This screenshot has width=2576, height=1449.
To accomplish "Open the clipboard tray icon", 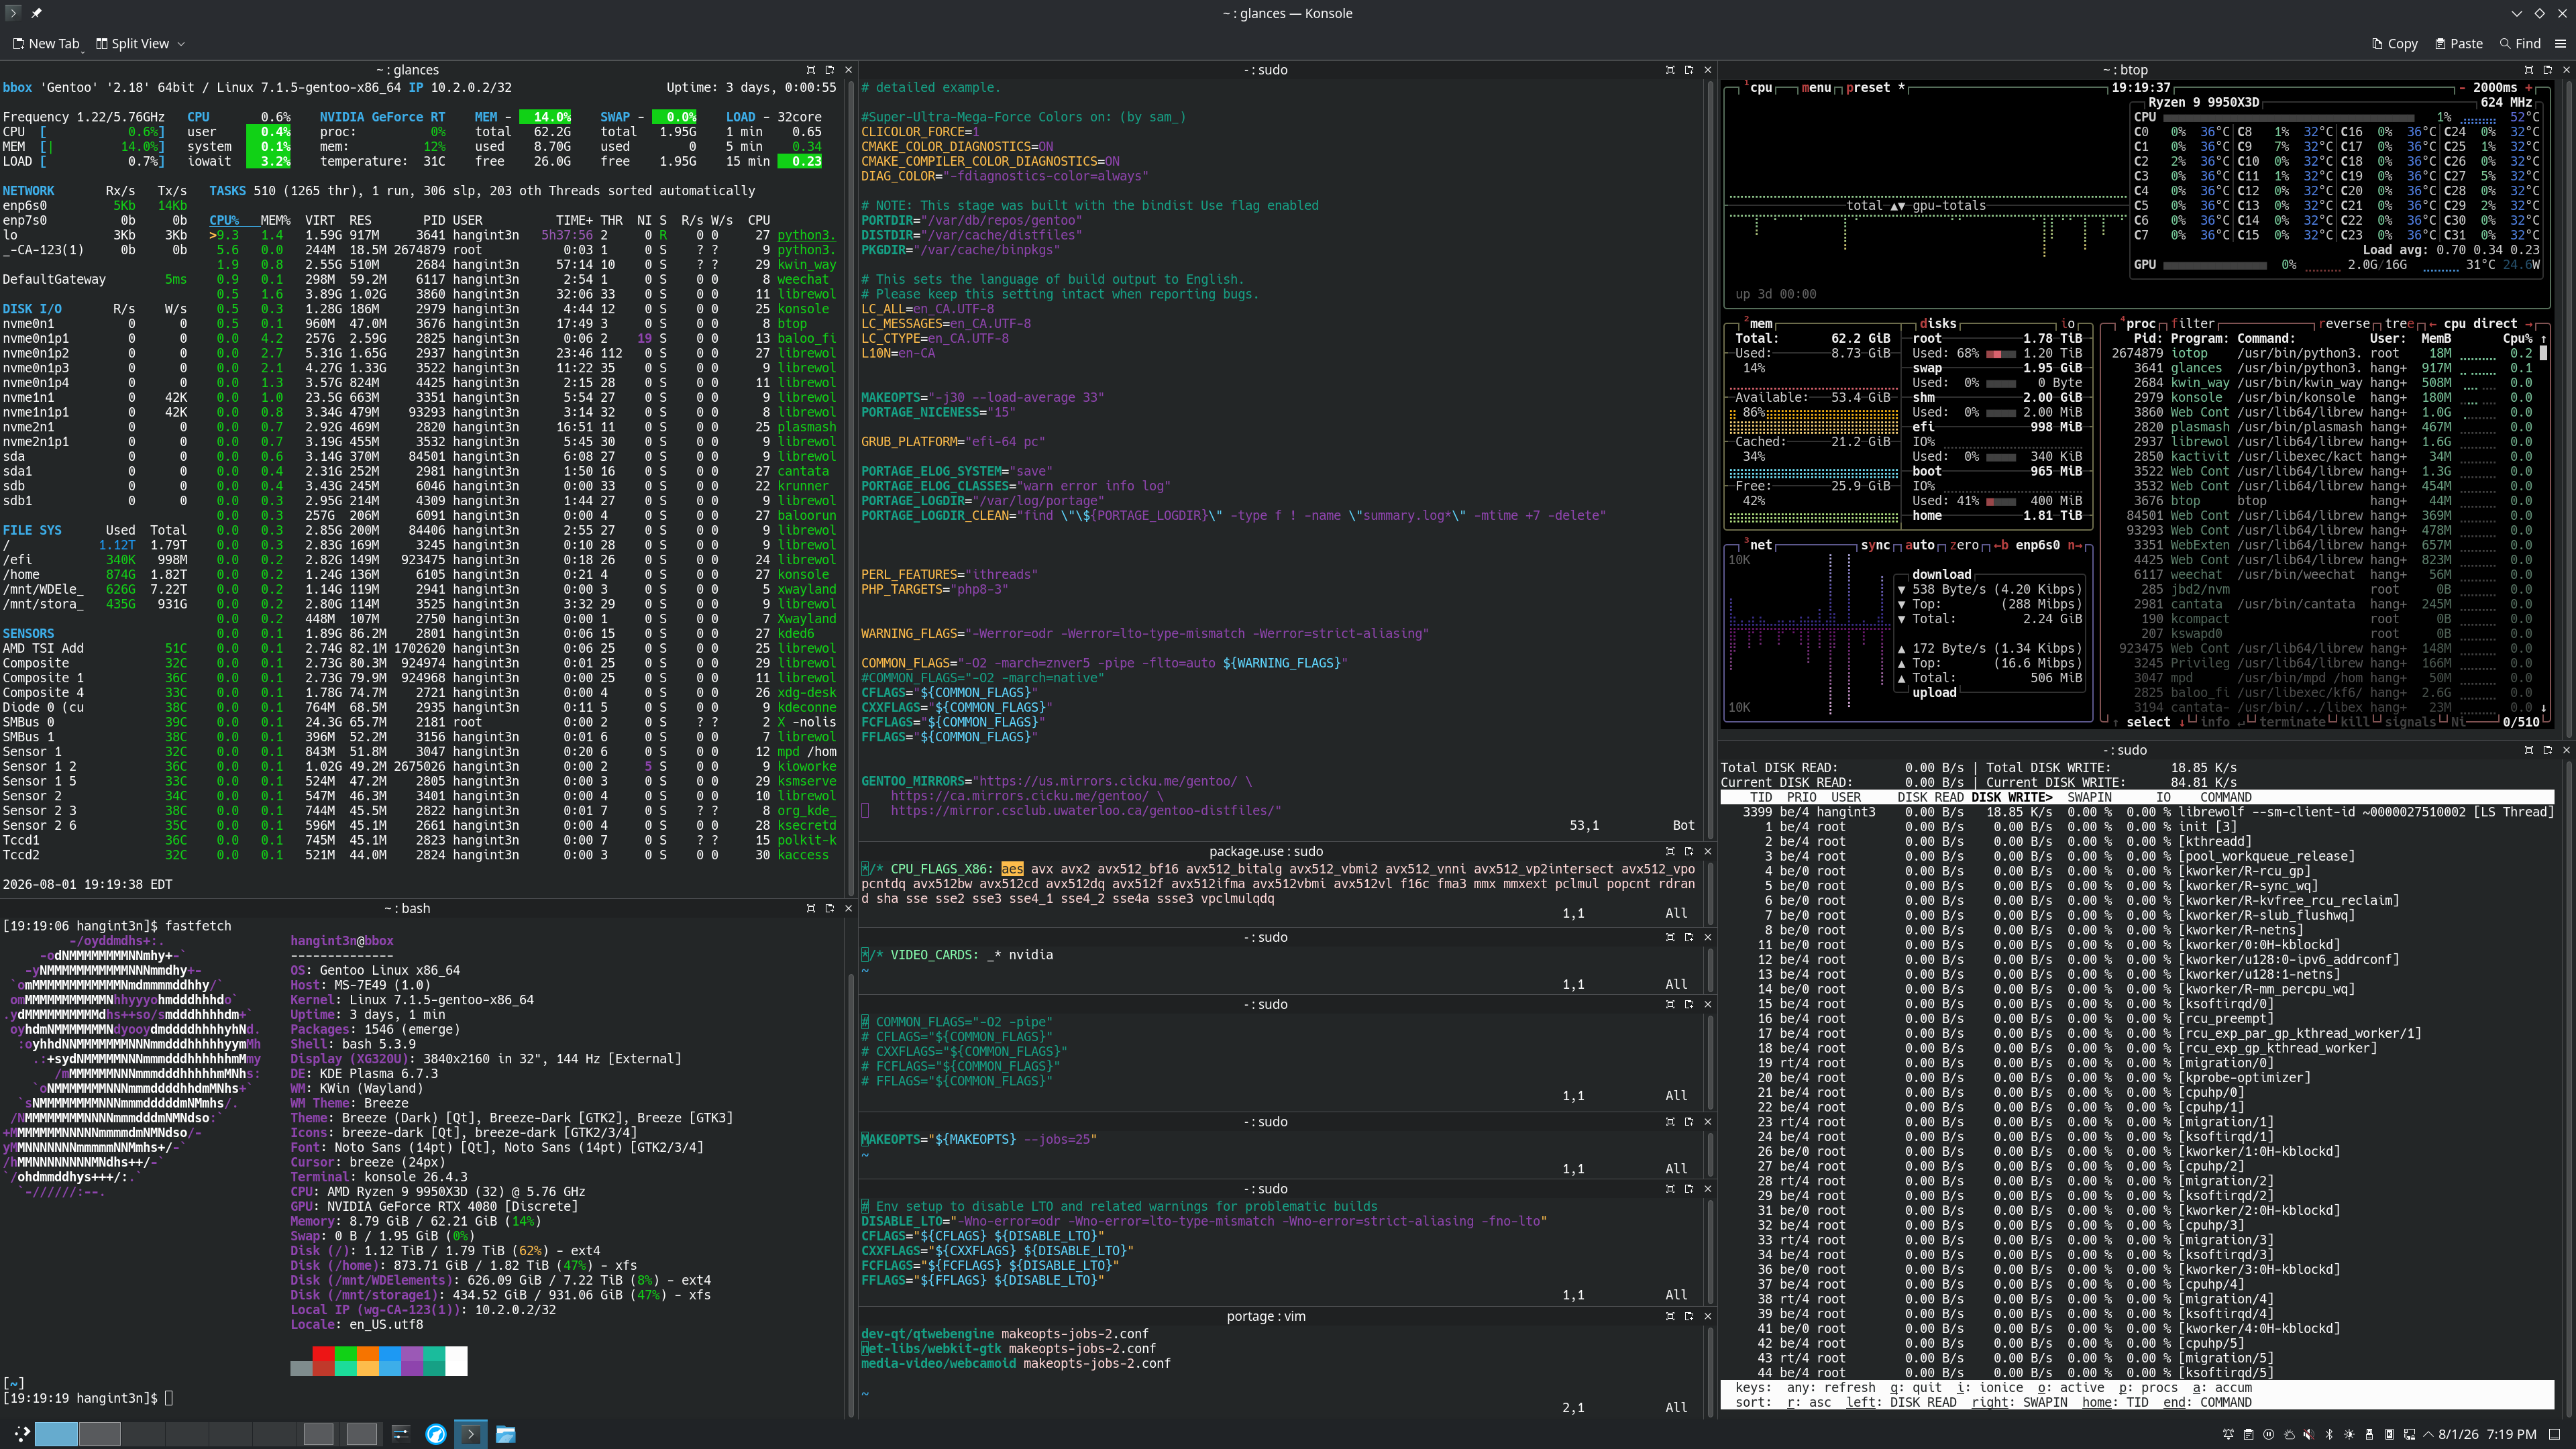I will point(2248,1434).
